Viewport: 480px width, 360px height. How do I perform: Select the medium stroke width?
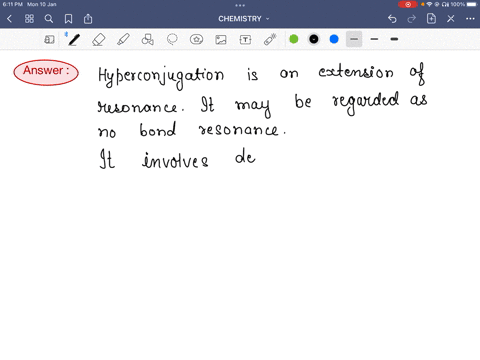pos(374,39)
